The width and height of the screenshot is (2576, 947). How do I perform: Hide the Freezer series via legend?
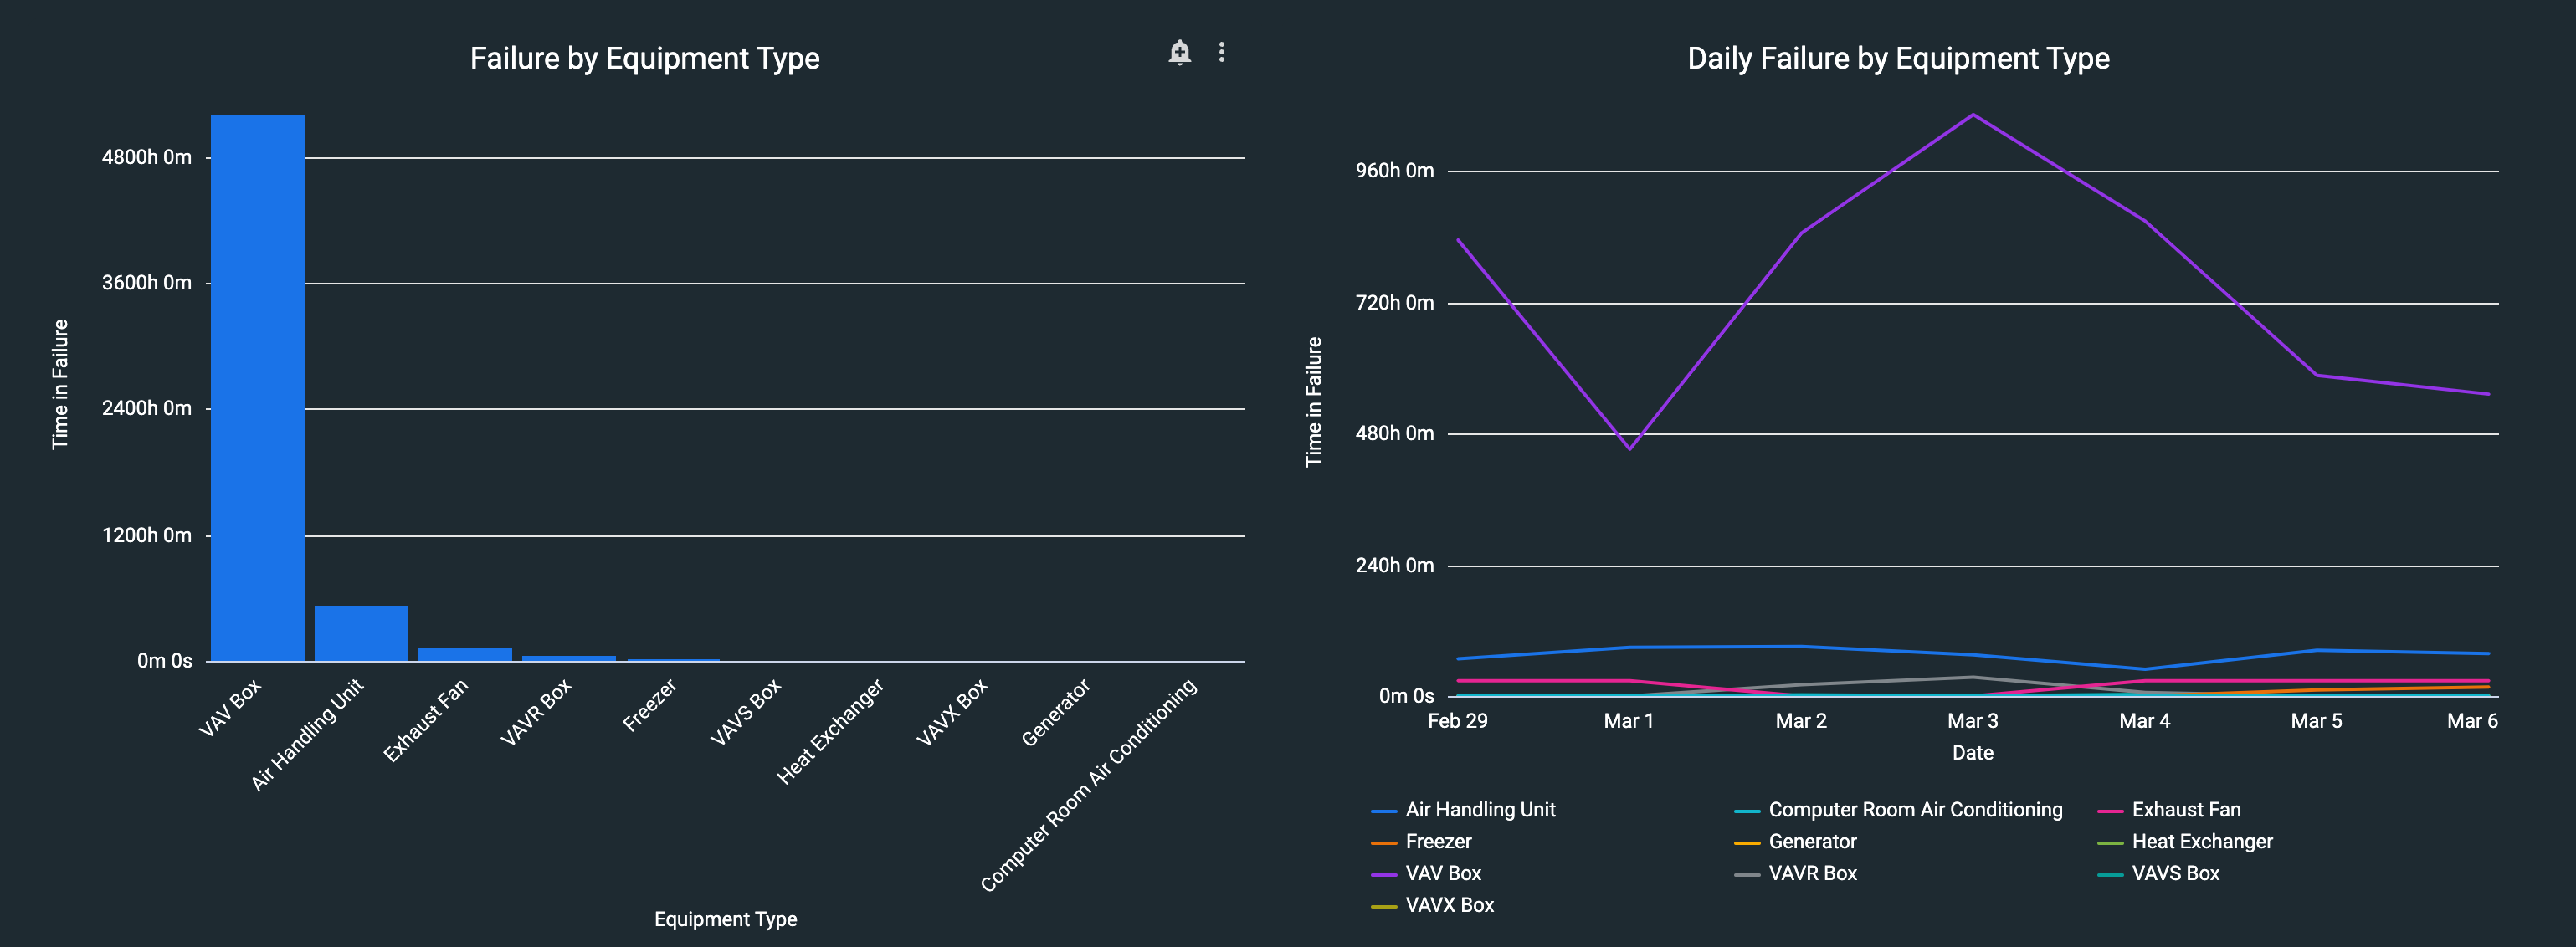[x=1437, y=842]
